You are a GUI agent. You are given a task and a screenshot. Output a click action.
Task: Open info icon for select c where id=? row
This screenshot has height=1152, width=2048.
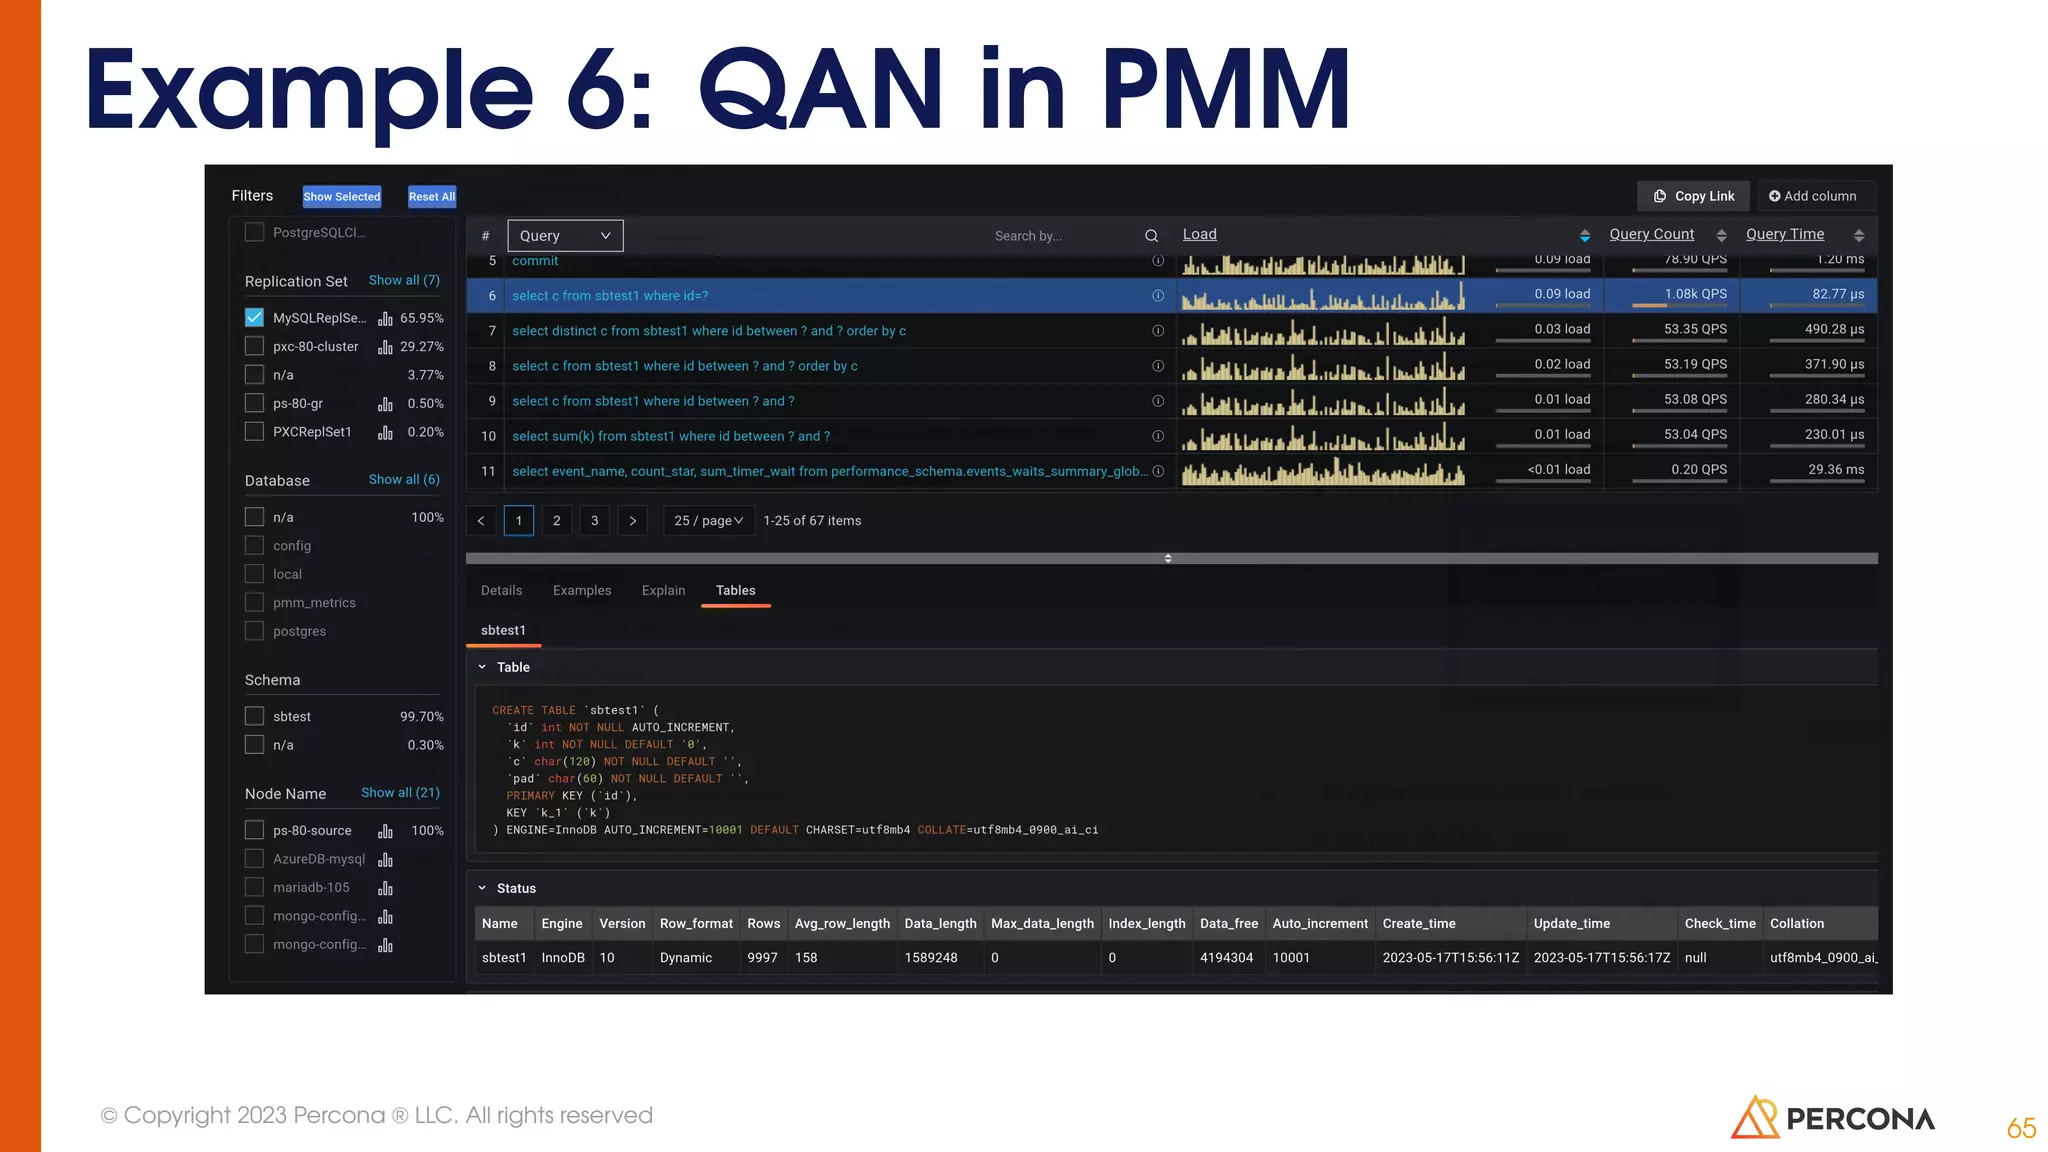[1158, 296]
